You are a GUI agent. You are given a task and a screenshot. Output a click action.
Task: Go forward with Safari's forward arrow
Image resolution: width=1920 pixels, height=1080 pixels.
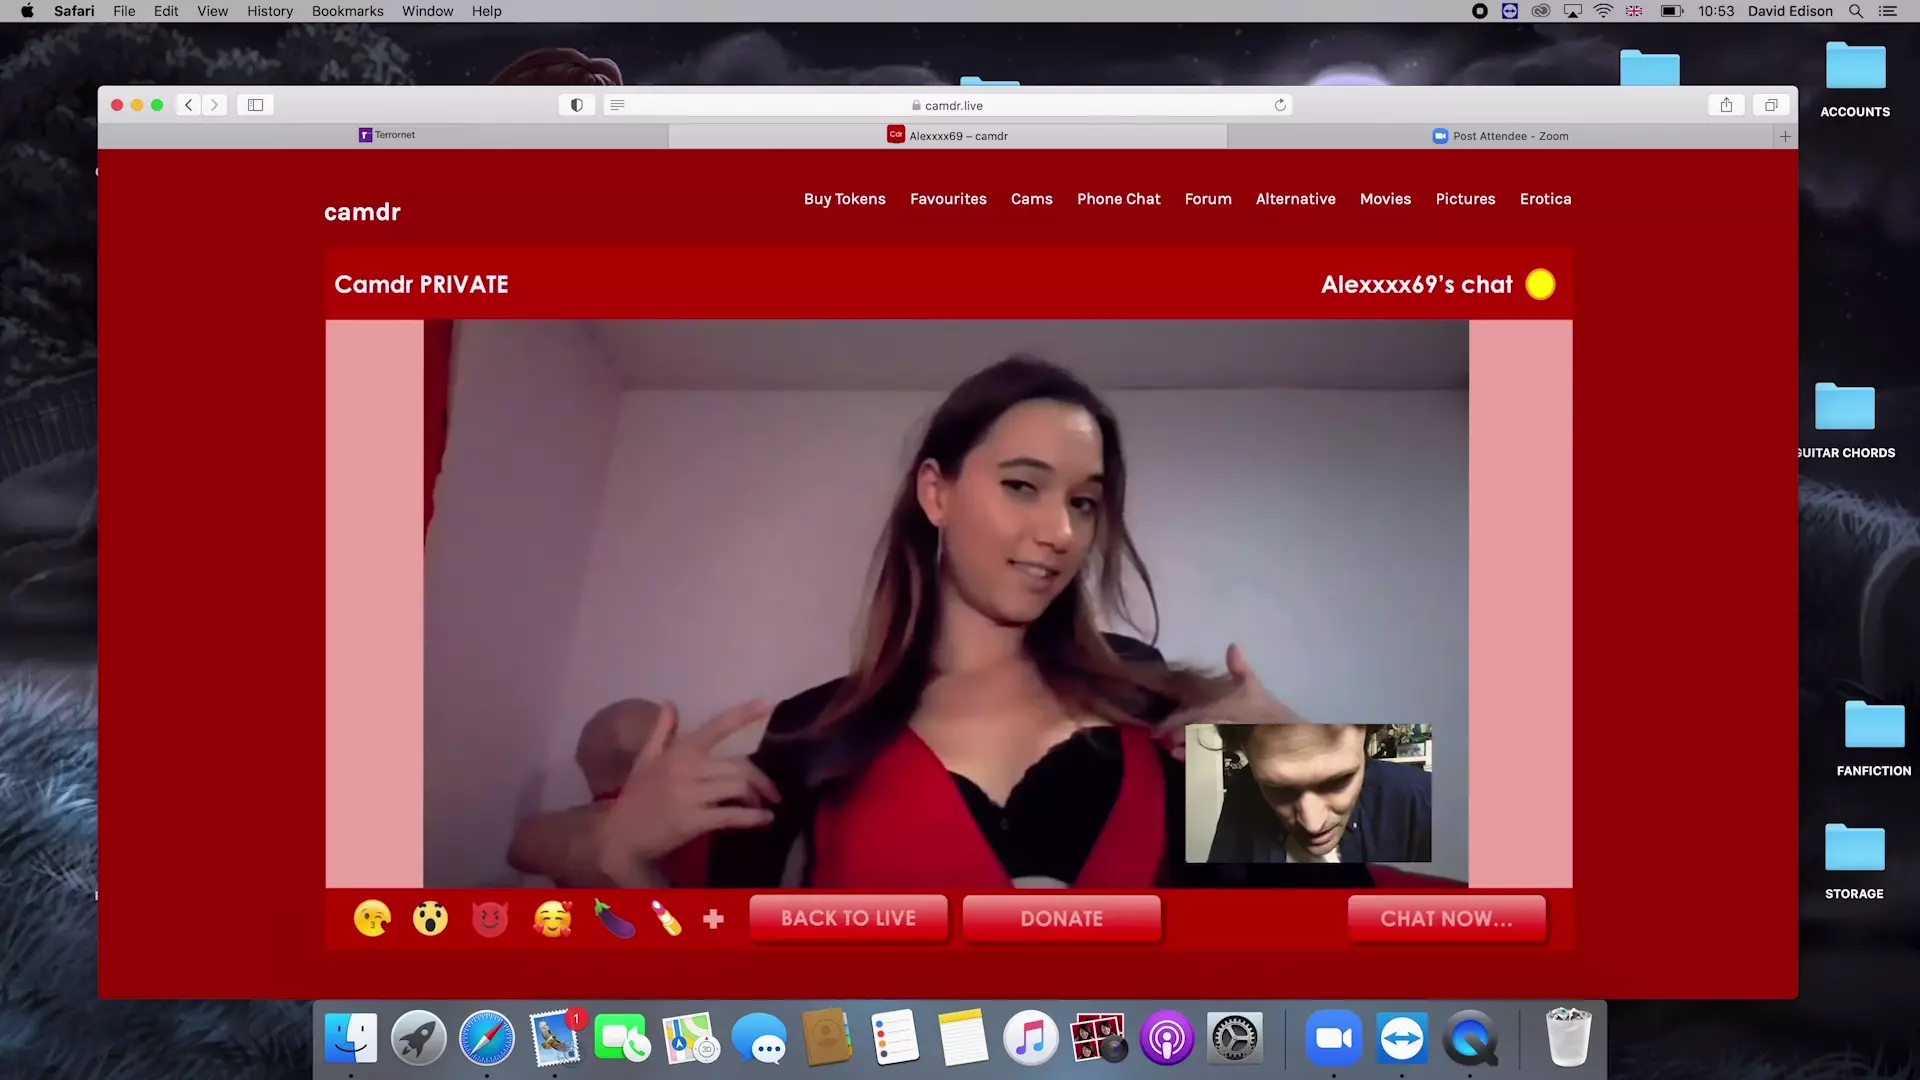click(x=214, y=104)
